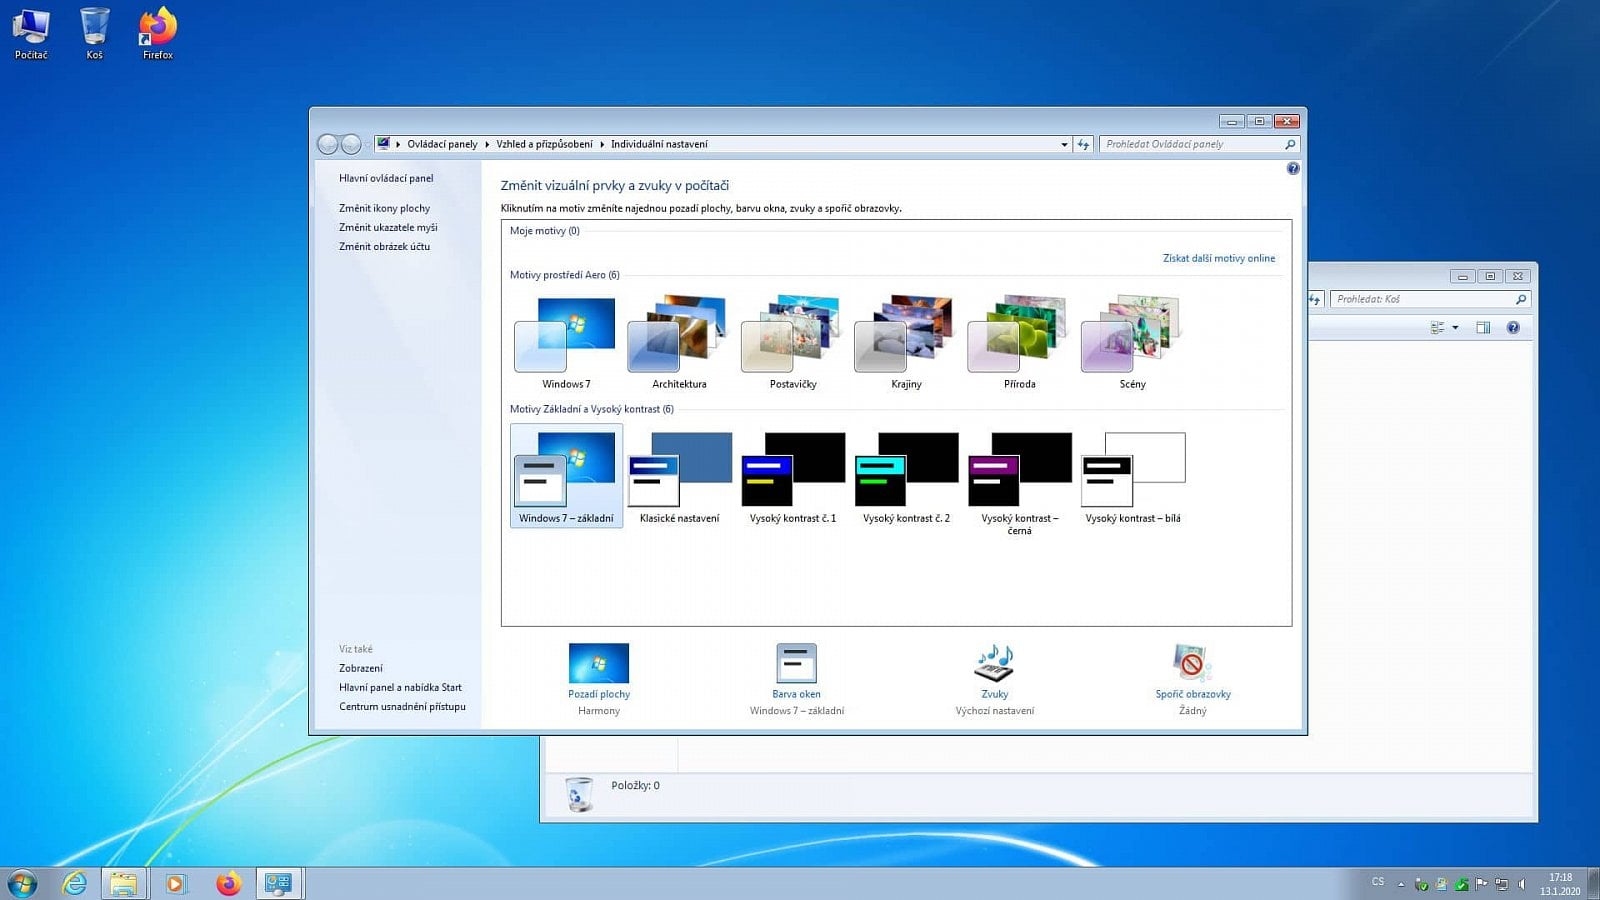Click Získat další motivy online link
The height and width of the screenshot is (900, 1600).
1218,258
